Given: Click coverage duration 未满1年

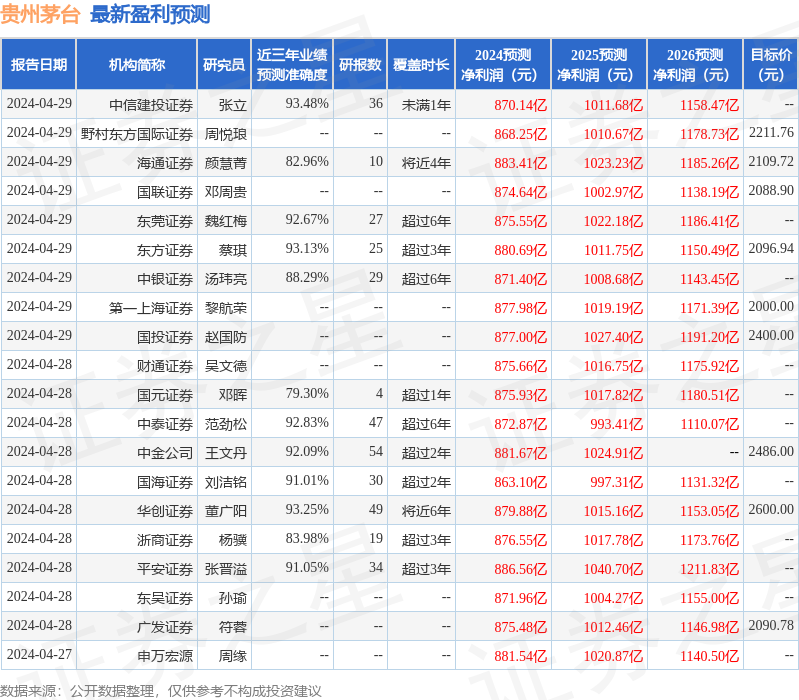Looking at the screenshot, I should pyautogui.click(x=426, y=105).
